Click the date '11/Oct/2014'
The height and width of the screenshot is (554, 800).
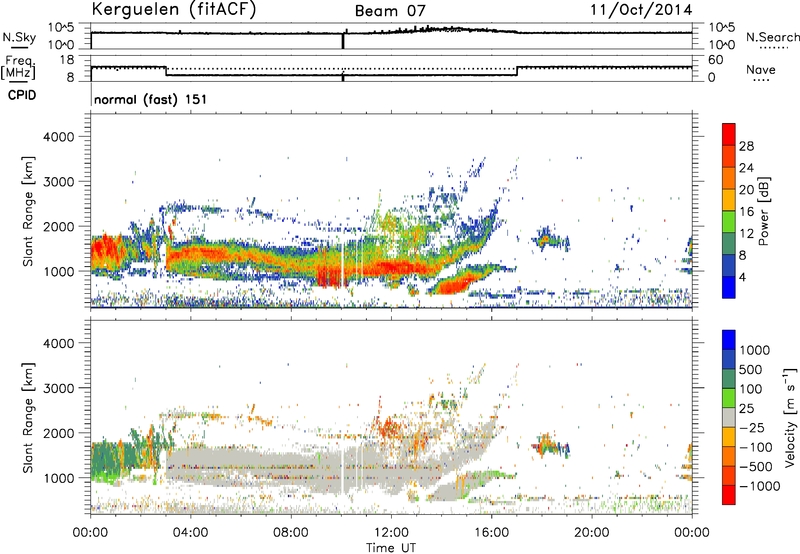[641, 10]
